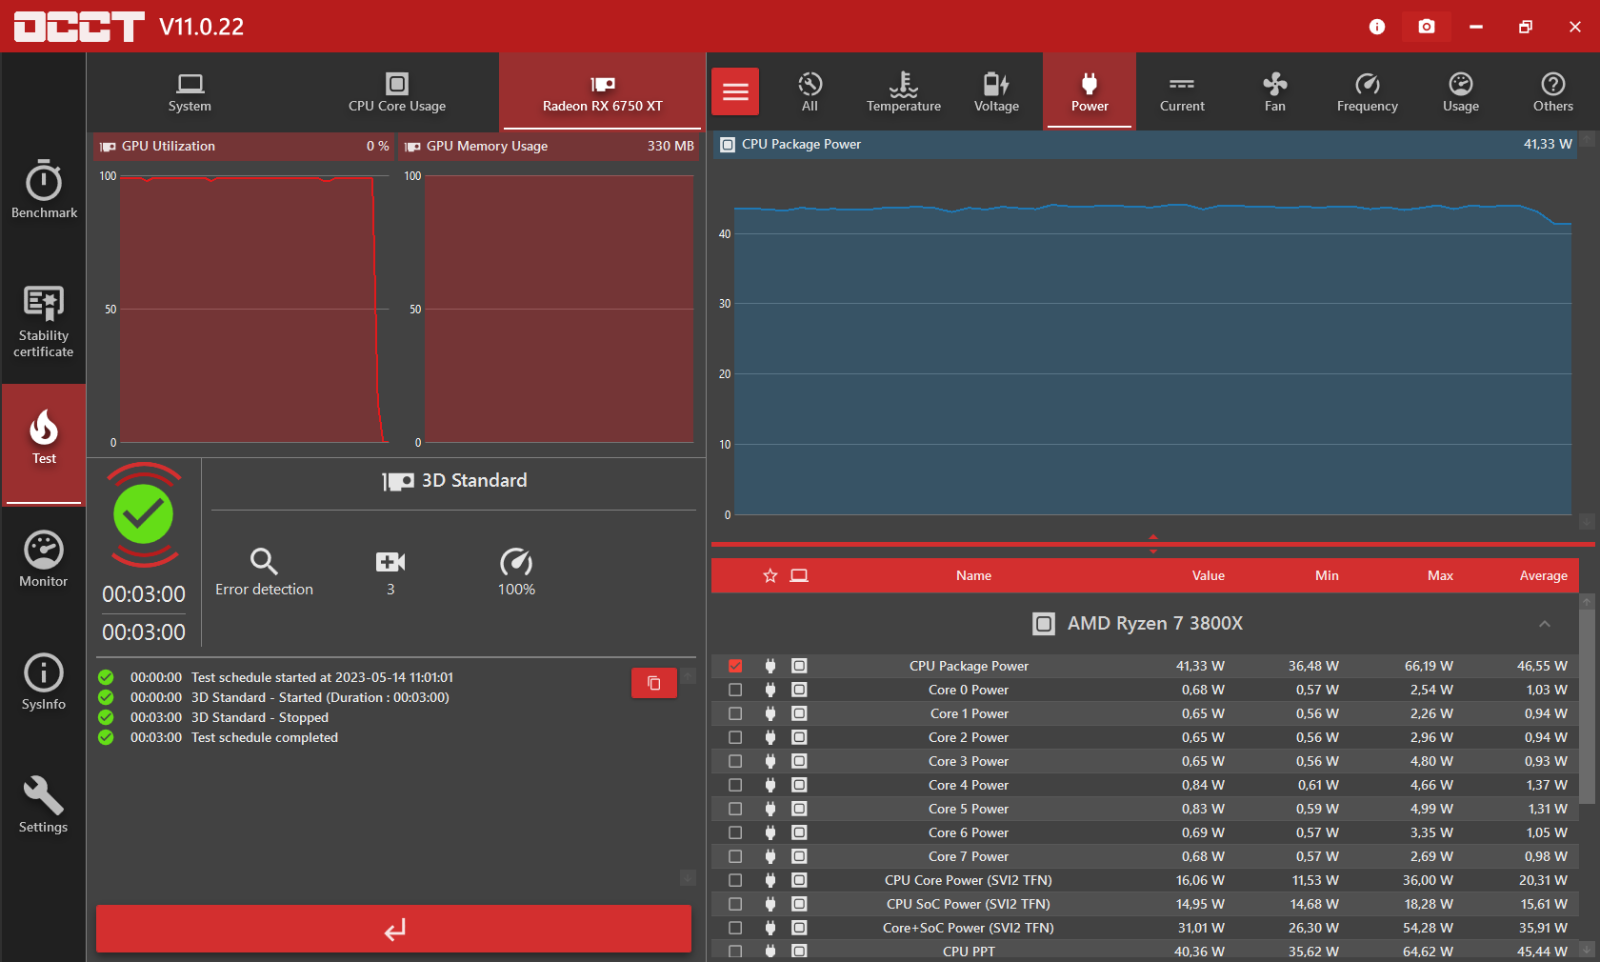Uncheck CPU Package Power checkbox
1600x962 pixels.
(736, 666)
